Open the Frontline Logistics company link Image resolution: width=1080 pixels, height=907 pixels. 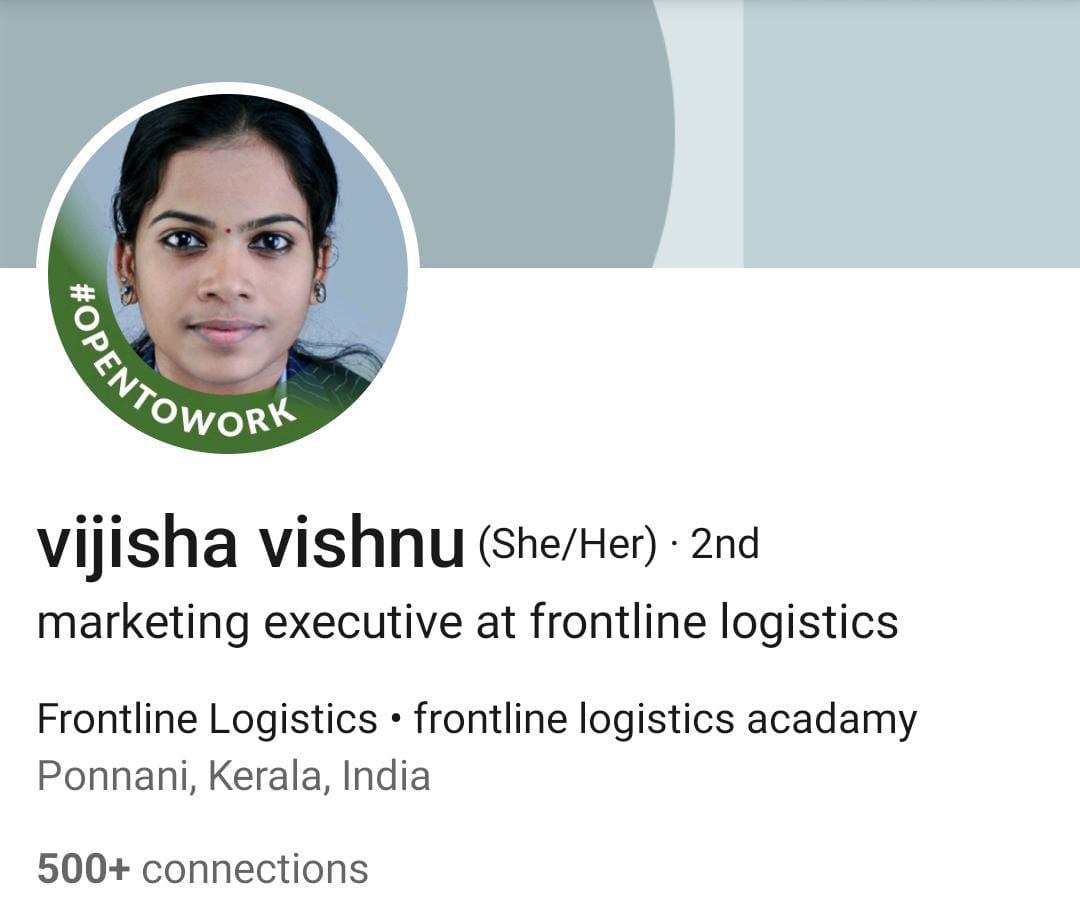pos(207,720)
